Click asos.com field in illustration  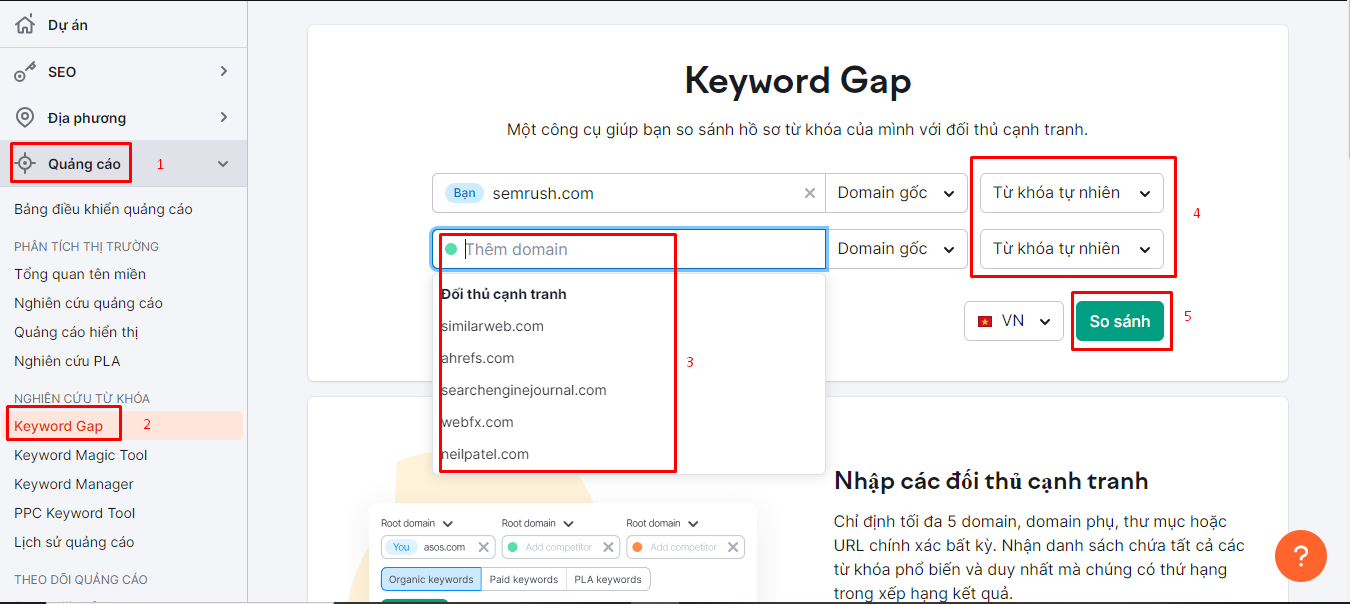click(x=438, y=547)
